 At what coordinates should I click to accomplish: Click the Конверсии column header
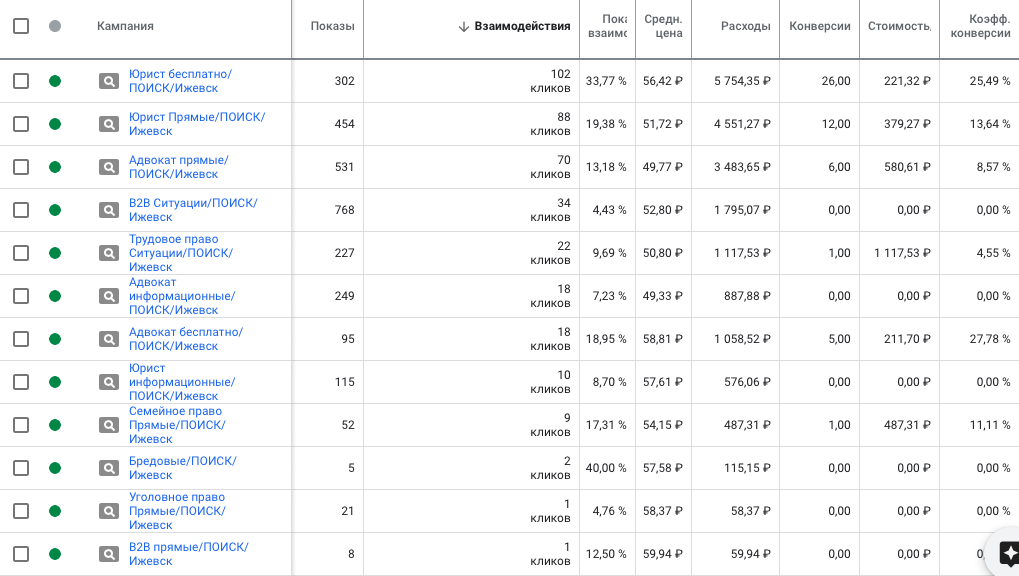click(819, 26)
